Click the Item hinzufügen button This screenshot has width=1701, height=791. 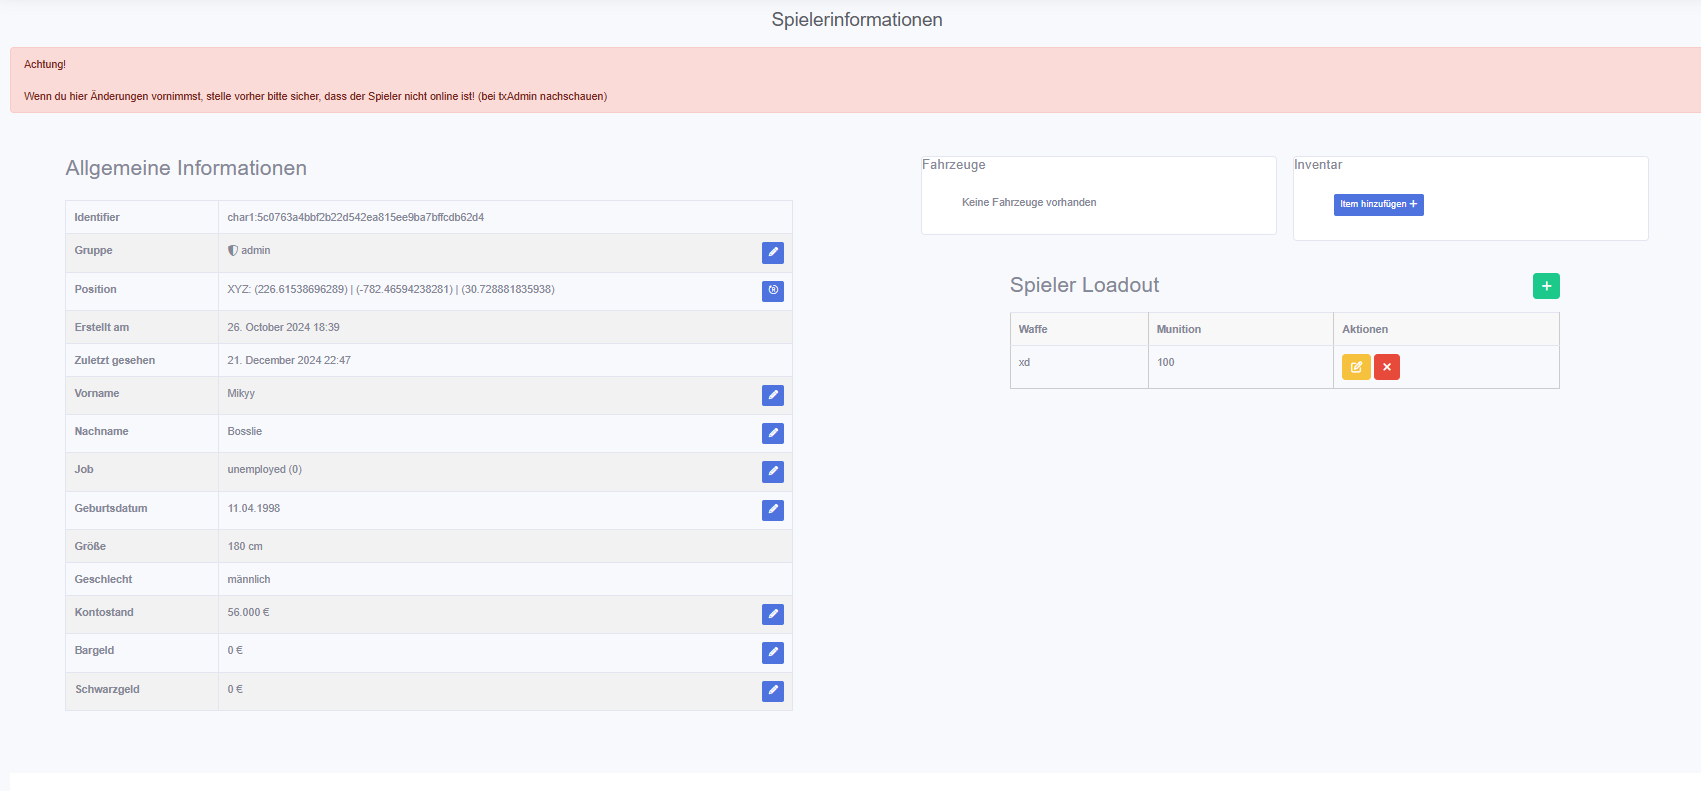[x=1378, y=204]
